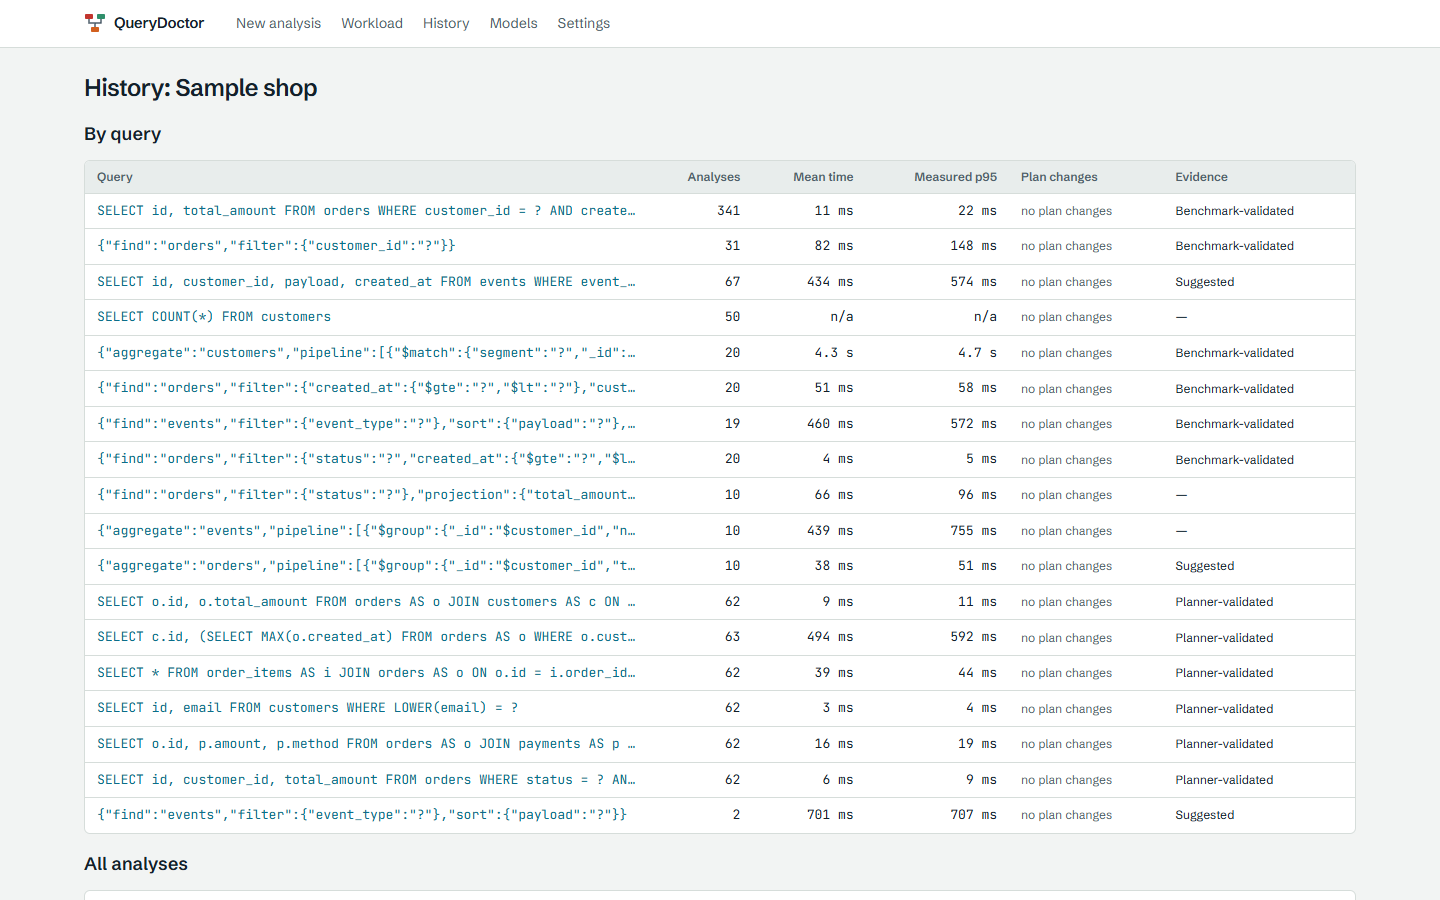The image size is (1440, 900).
Task: Open the order_items JOIN orders query
Action: point(366,673)
